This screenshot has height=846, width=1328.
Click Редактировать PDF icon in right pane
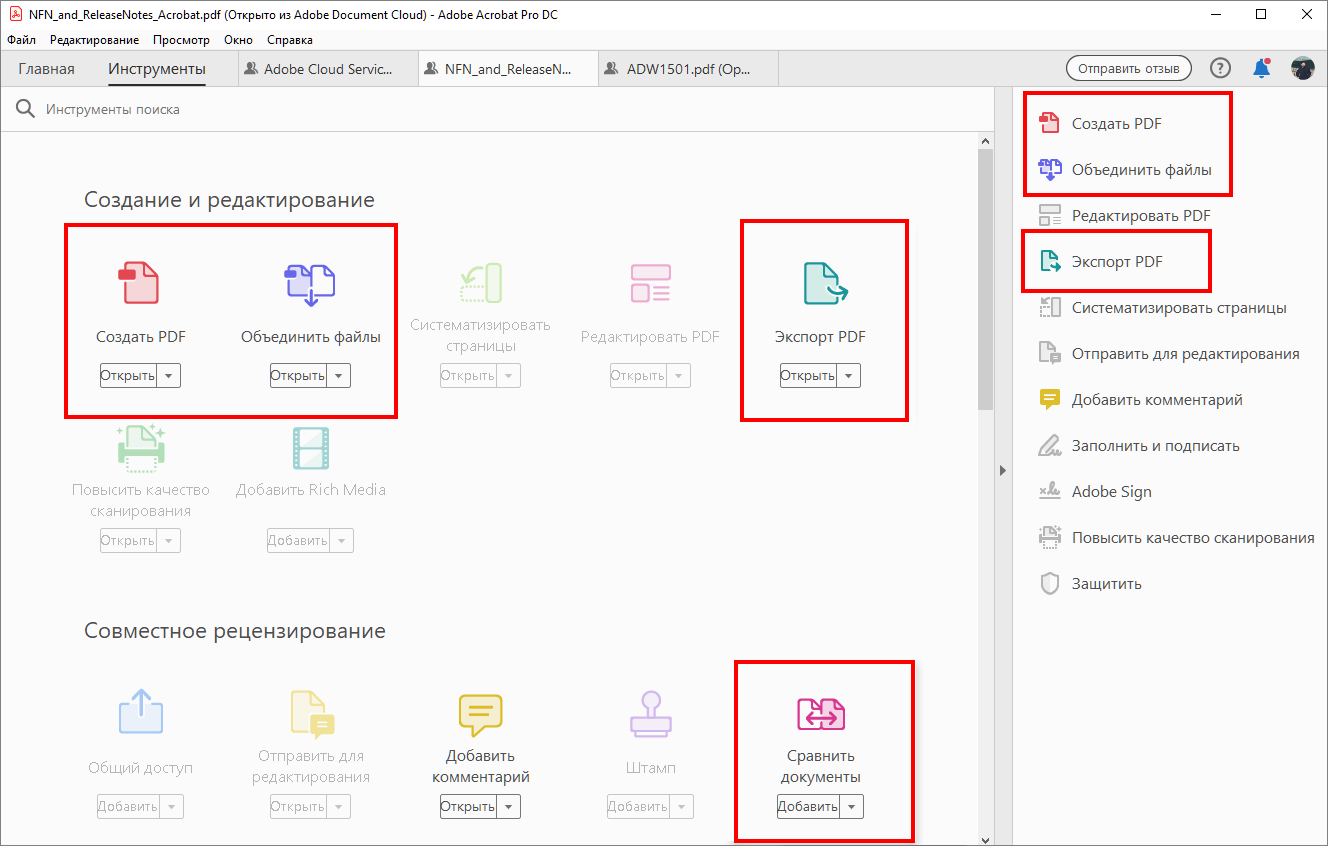[1049, 215]
